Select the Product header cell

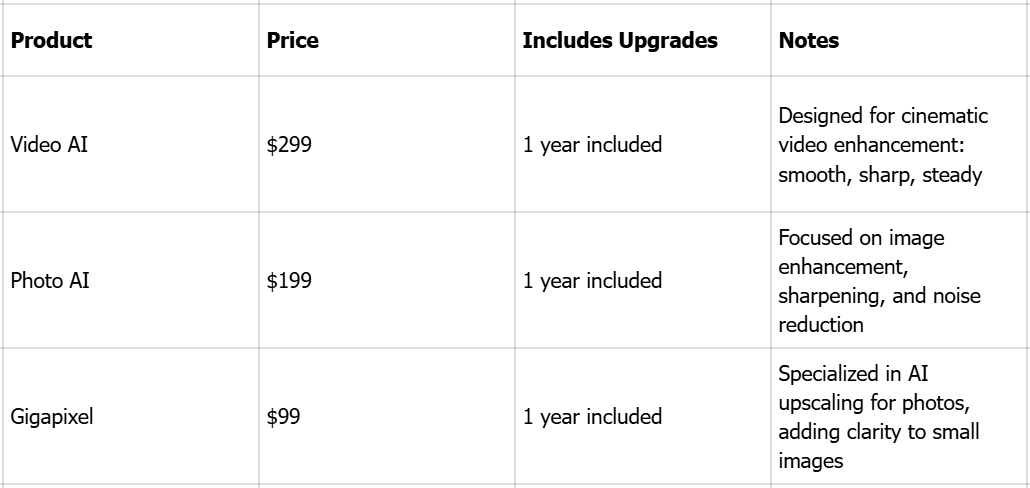point(130,40)
